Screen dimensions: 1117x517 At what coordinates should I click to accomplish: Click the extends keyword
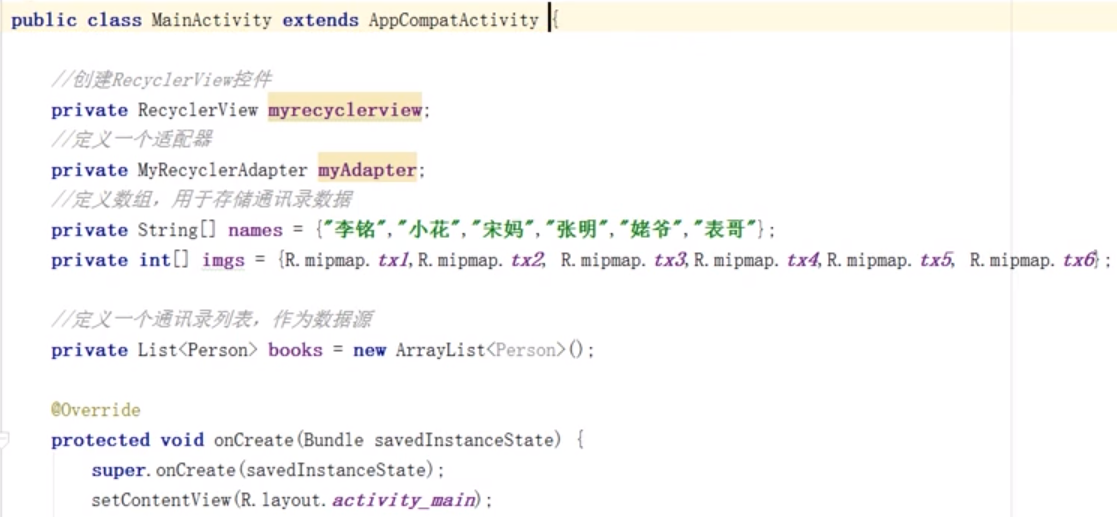[x=320, y=20]
